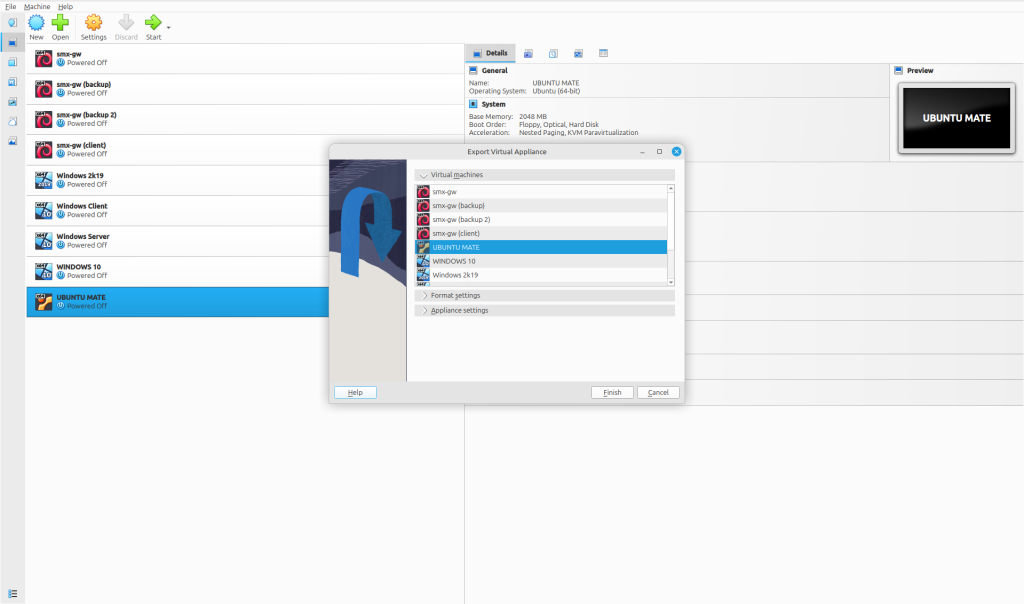1024x604 pixels.
Task: Click bottom-left list menu icon in sidebar
Action: pyautogui.click(x=12, y=593)
